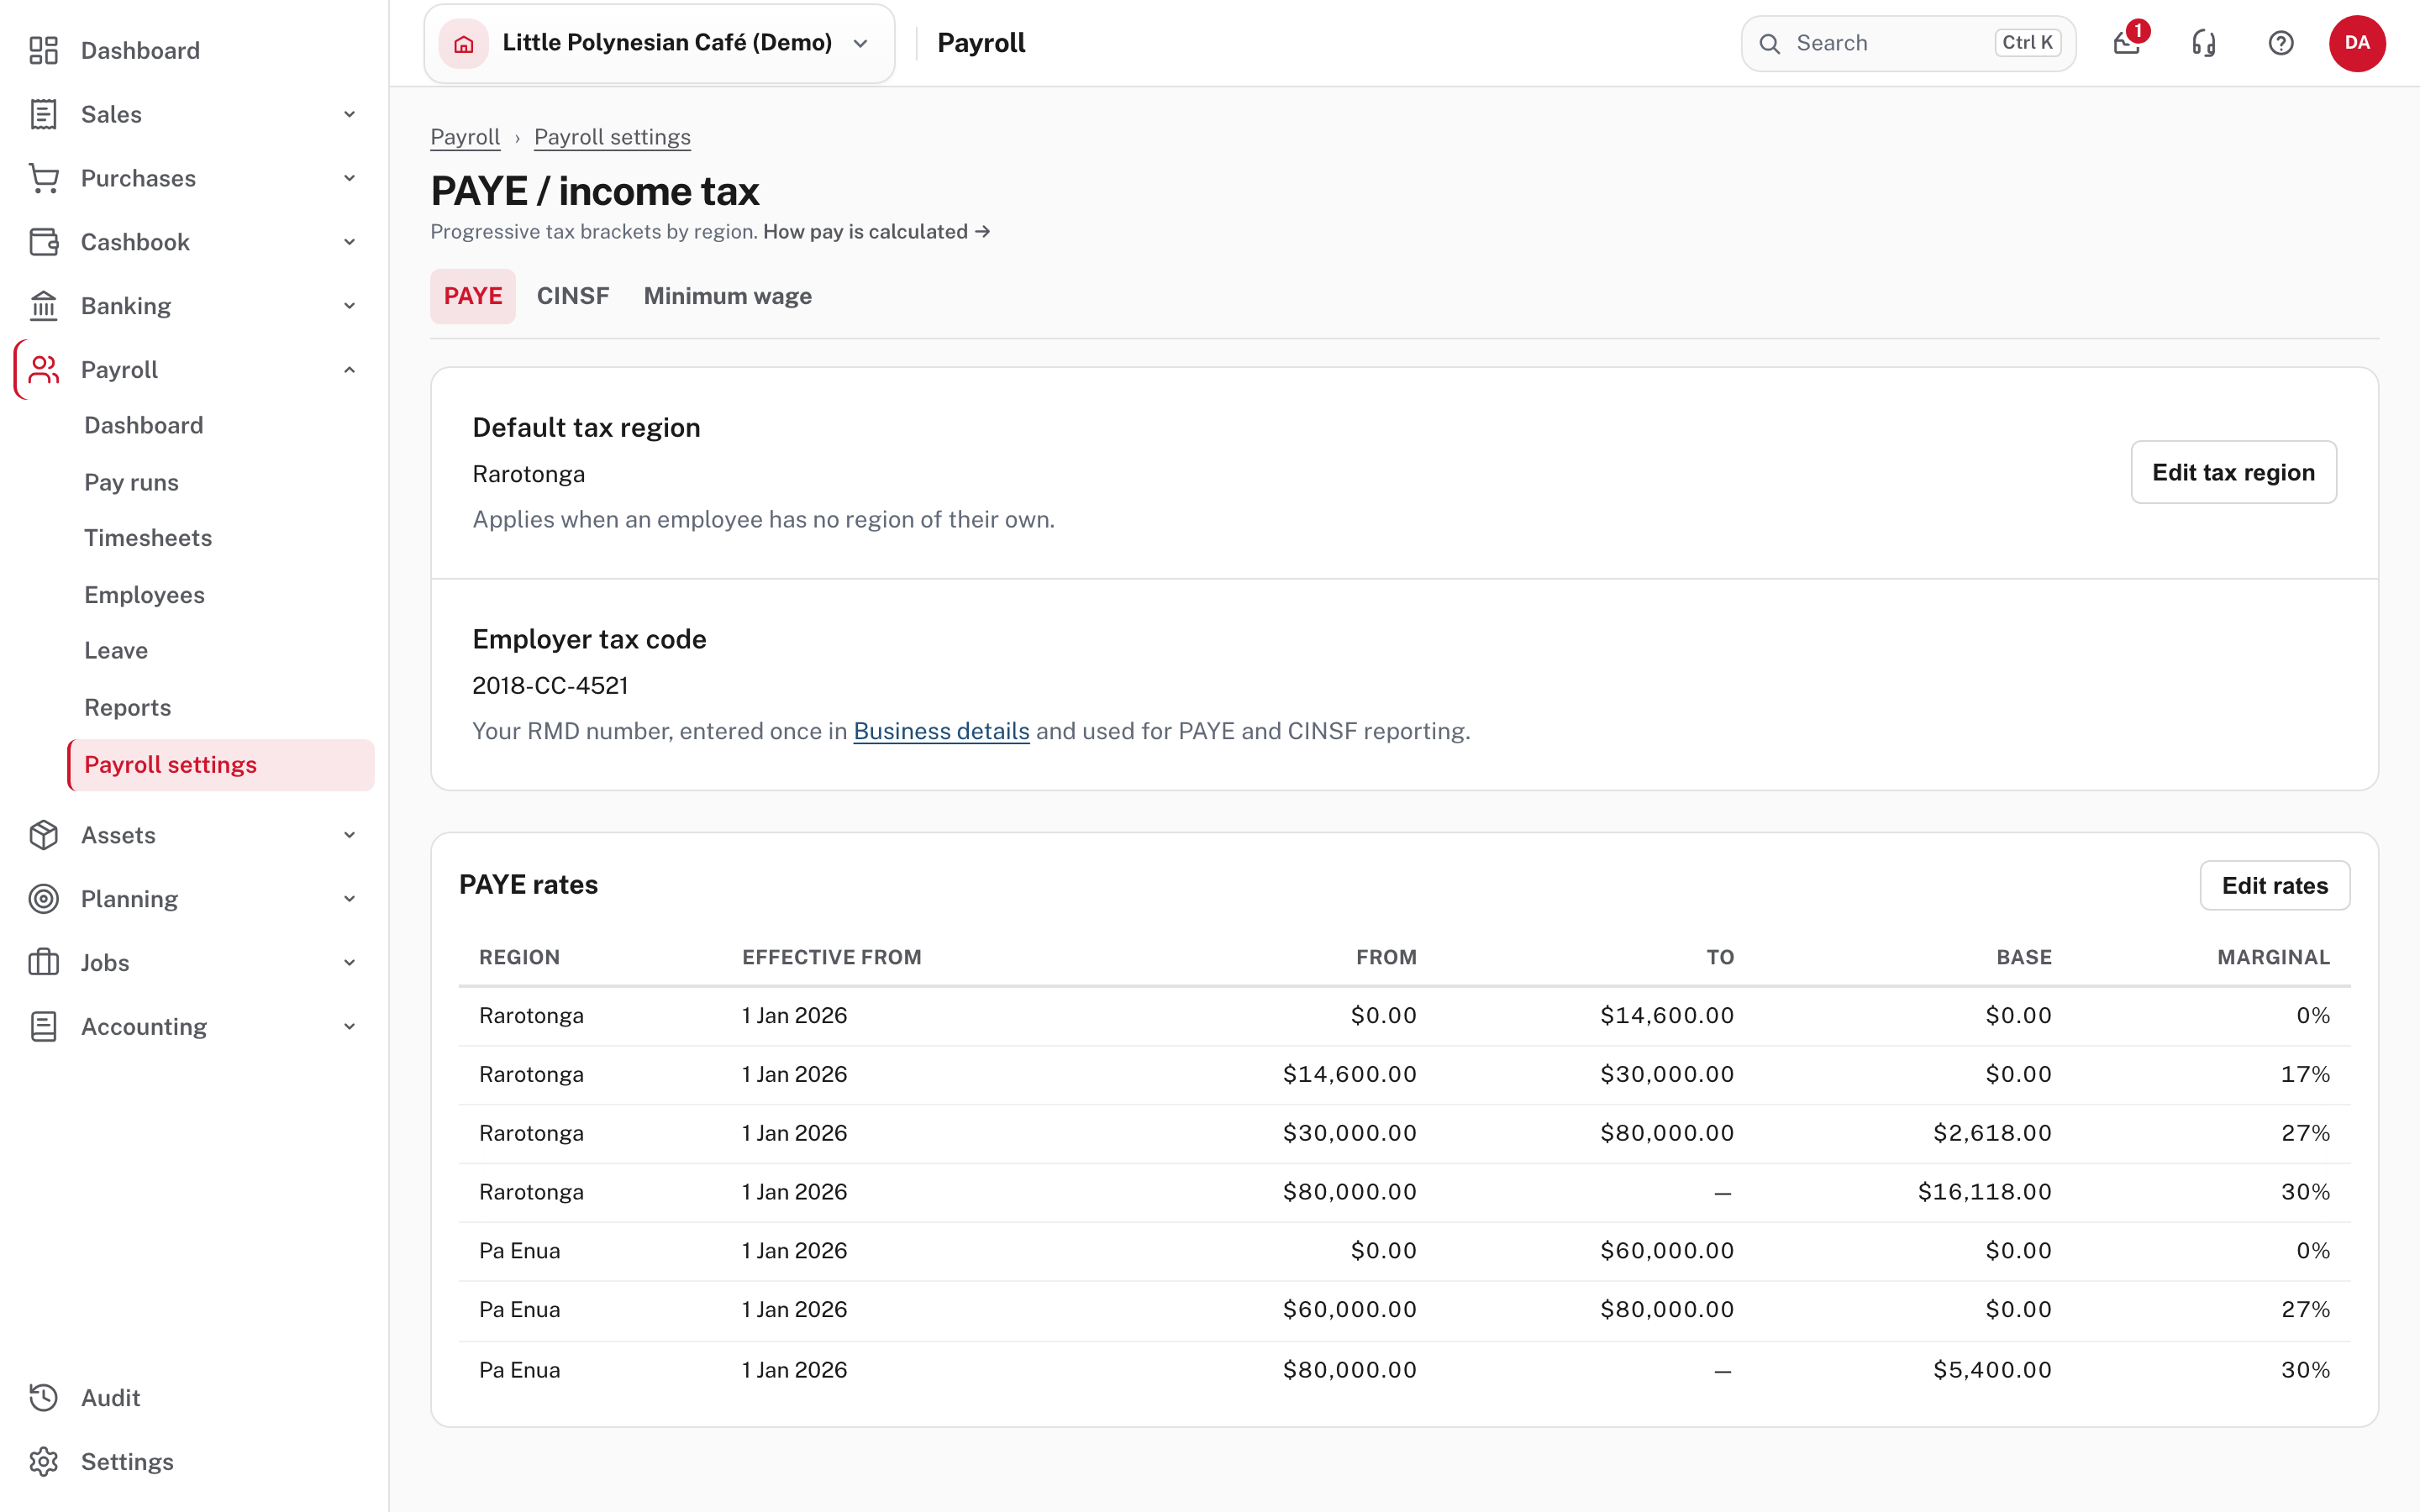2420x1512 pixels.
Task: Open the notifications inbox icon
Action: tap(2127, 43)
